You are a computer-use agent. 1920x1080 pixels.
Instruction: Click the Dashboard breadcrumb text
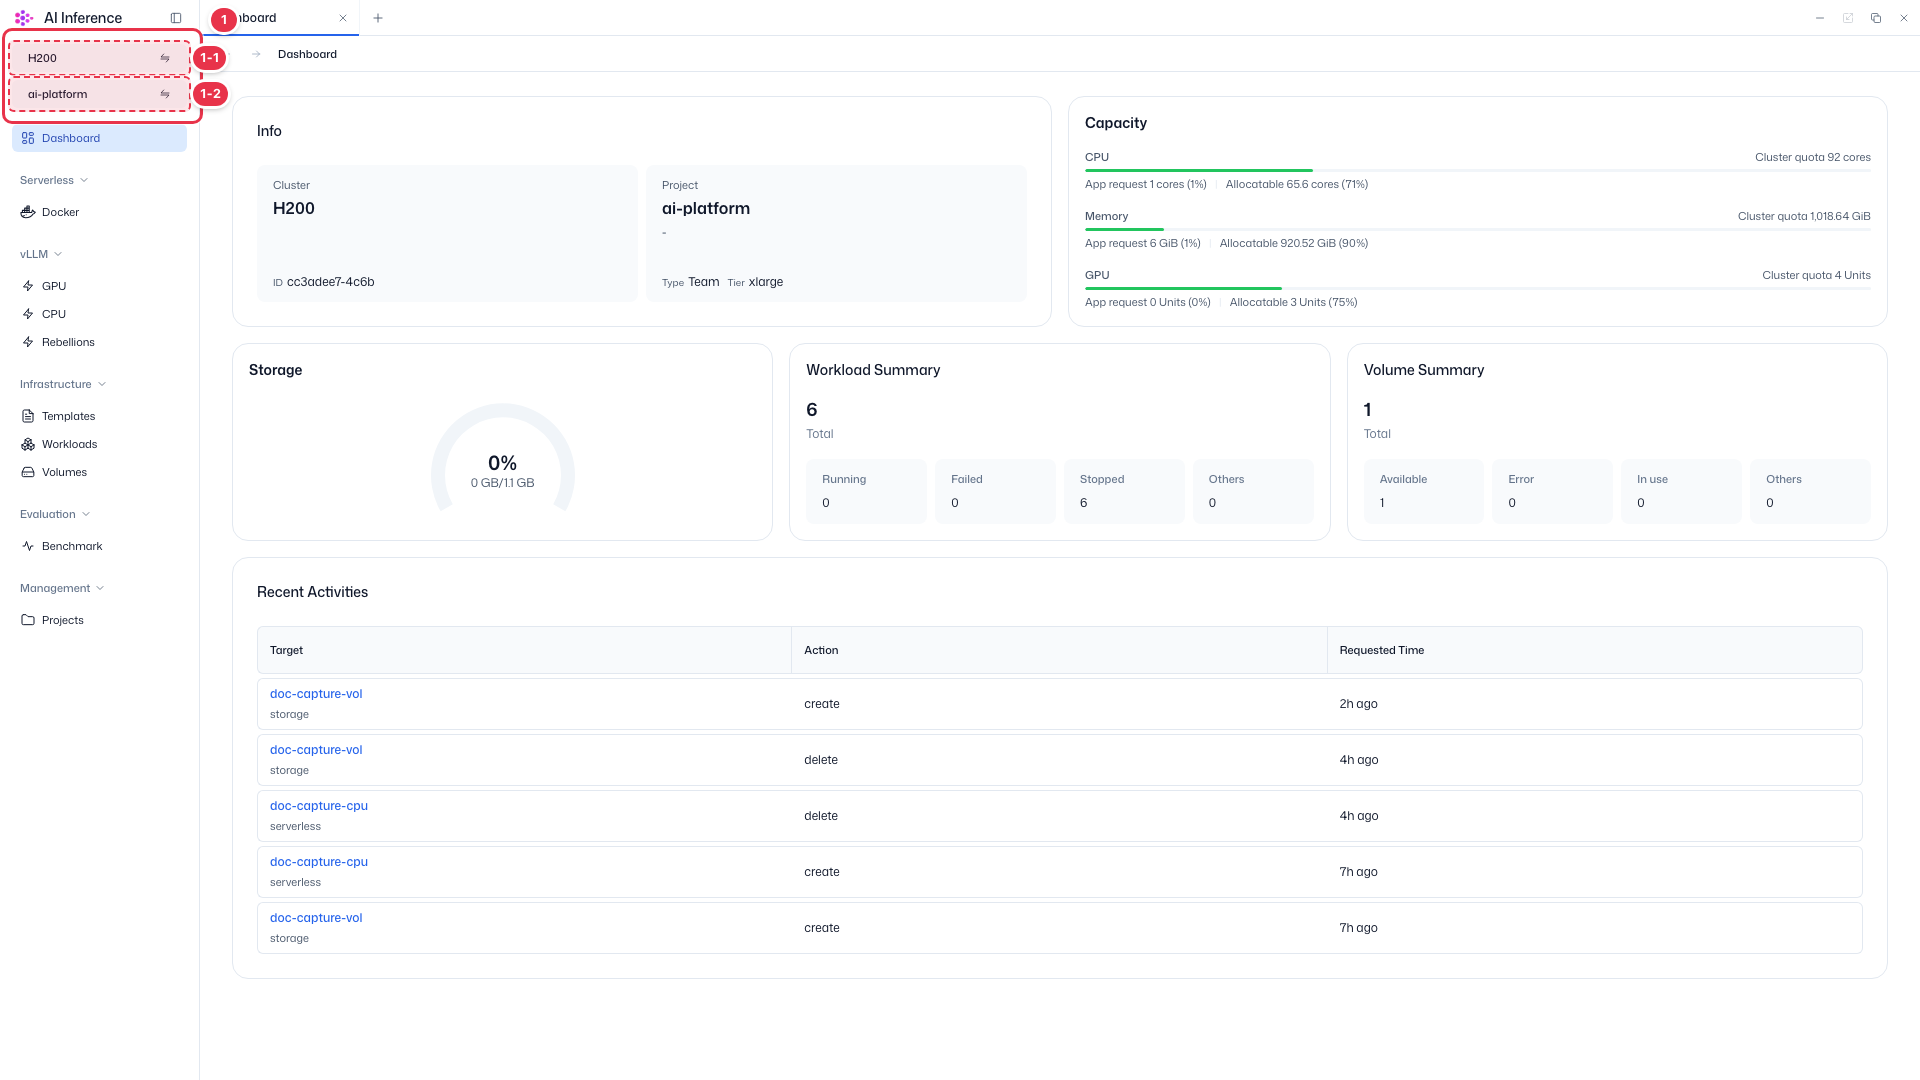307,54
